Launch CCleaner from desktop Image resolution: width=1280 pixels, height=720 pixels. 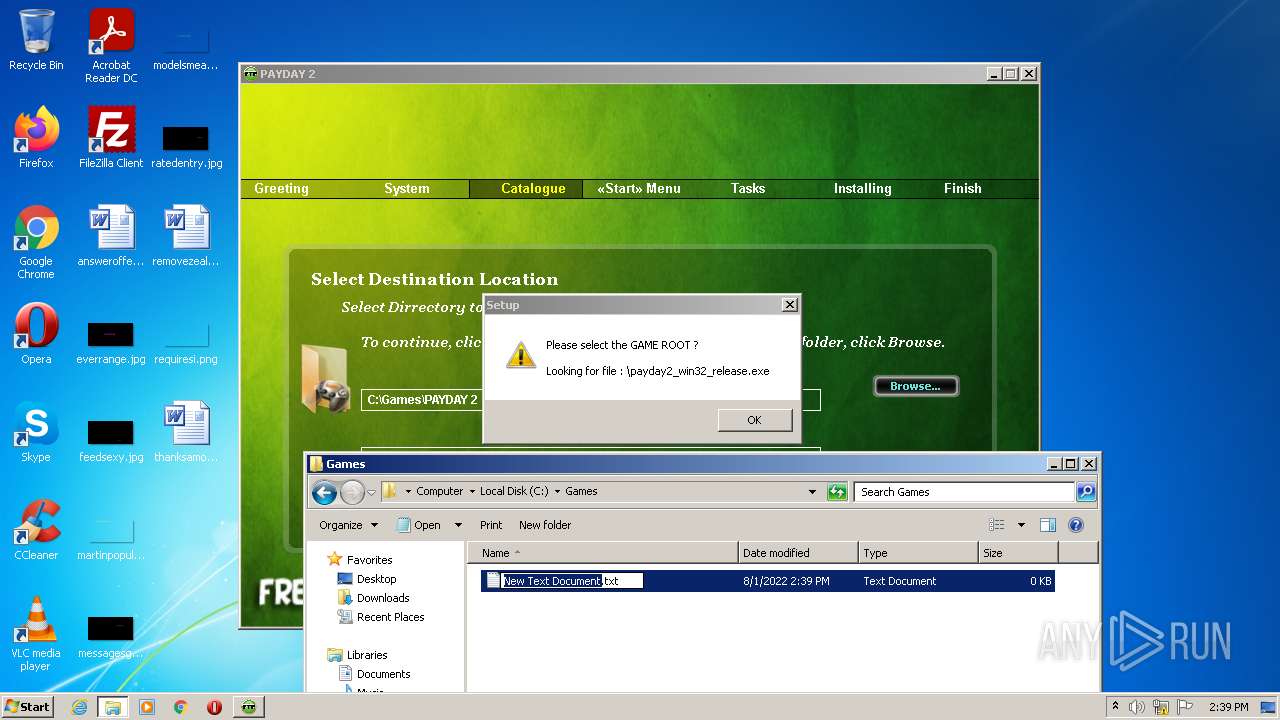point(36,529)
